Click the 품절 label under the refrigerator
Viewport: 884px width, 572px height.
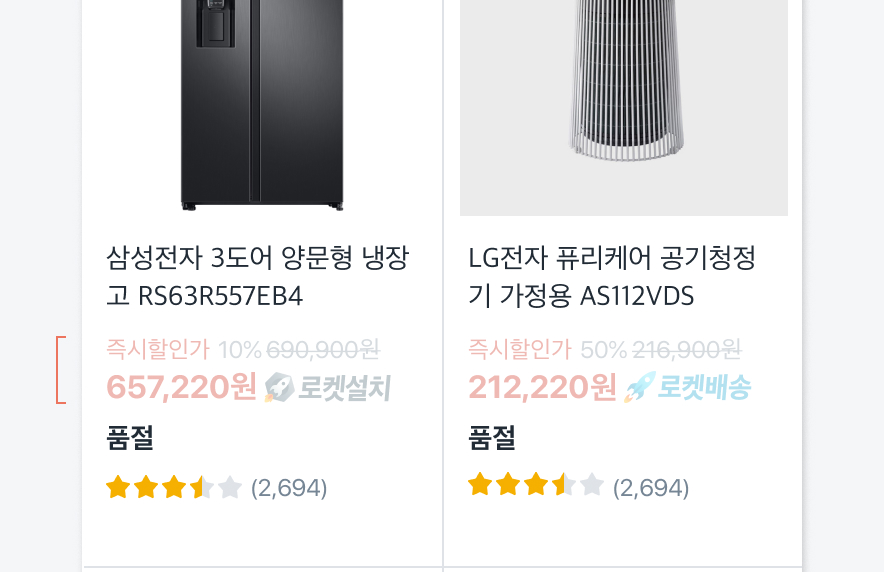129,438
